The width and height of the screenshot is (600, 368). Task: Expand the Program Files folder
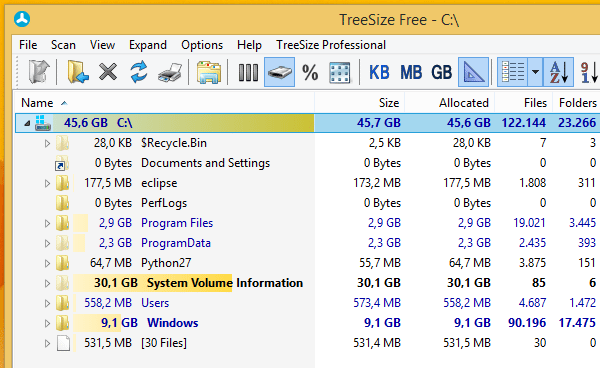47,223
